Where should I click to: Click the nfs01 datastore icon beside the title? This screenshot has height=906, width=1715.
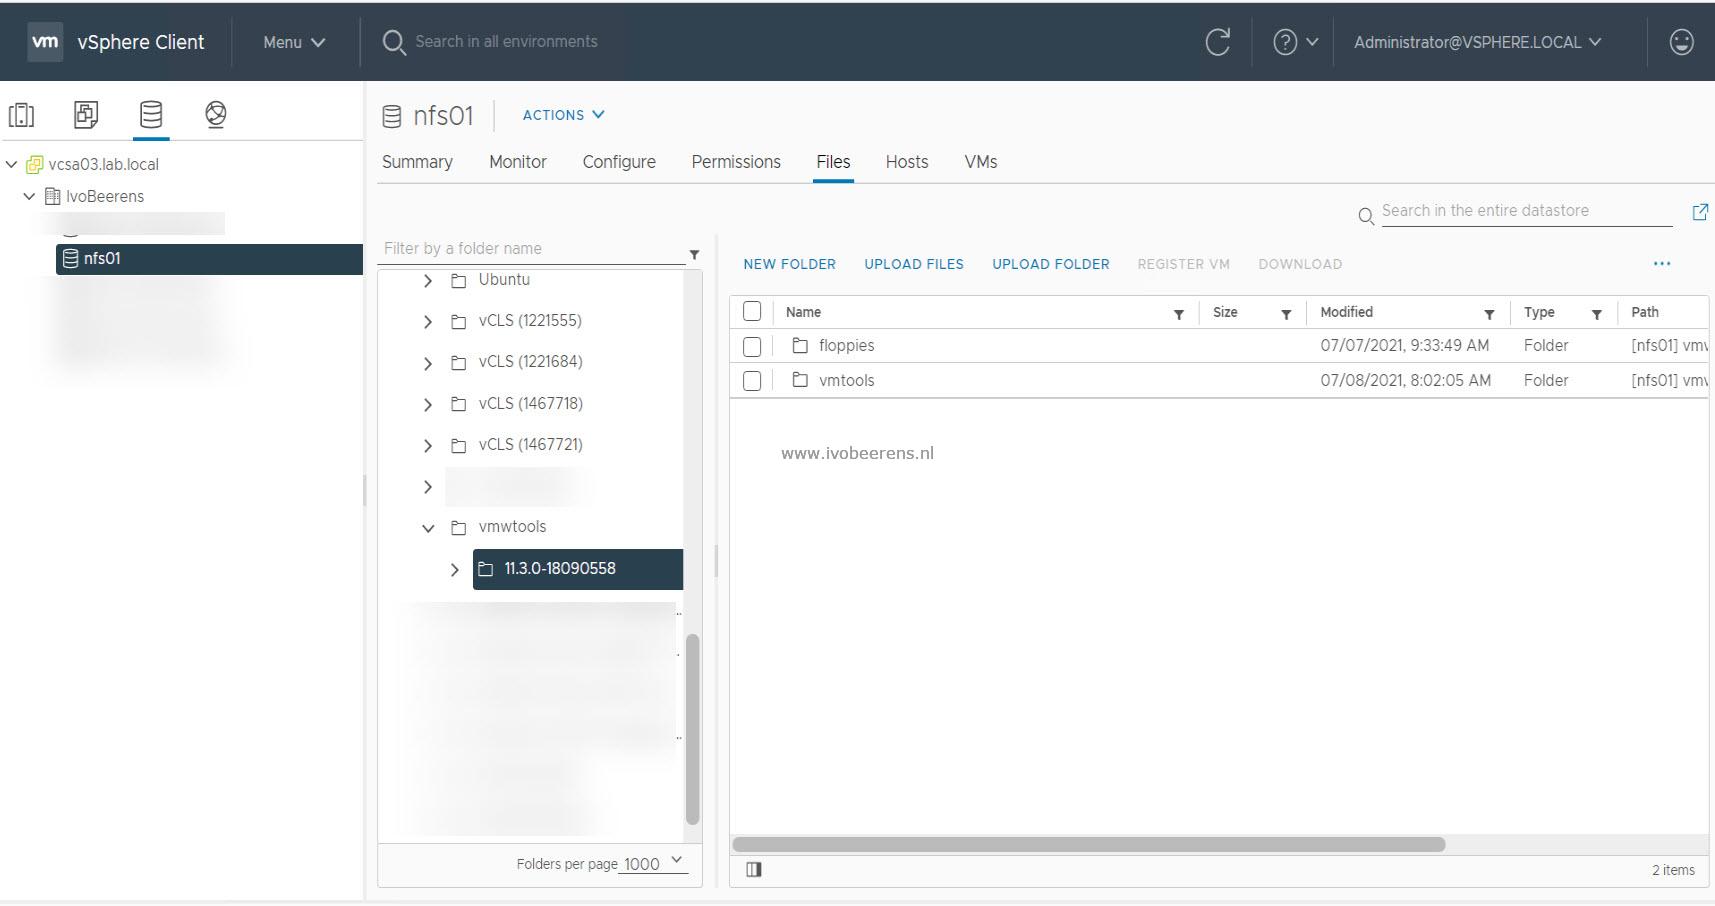392,116
